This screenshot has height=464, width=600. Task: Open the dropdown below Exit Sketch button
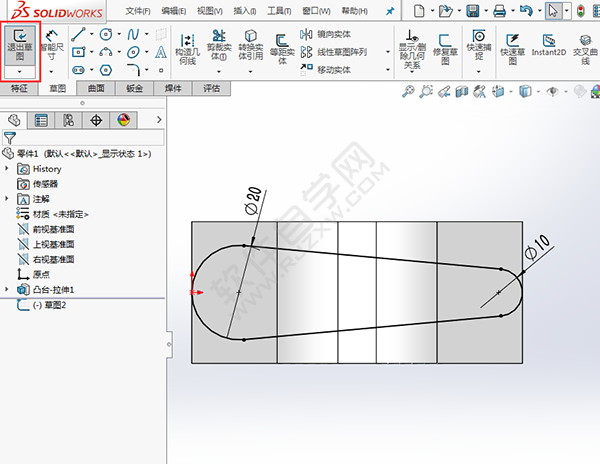20,73
